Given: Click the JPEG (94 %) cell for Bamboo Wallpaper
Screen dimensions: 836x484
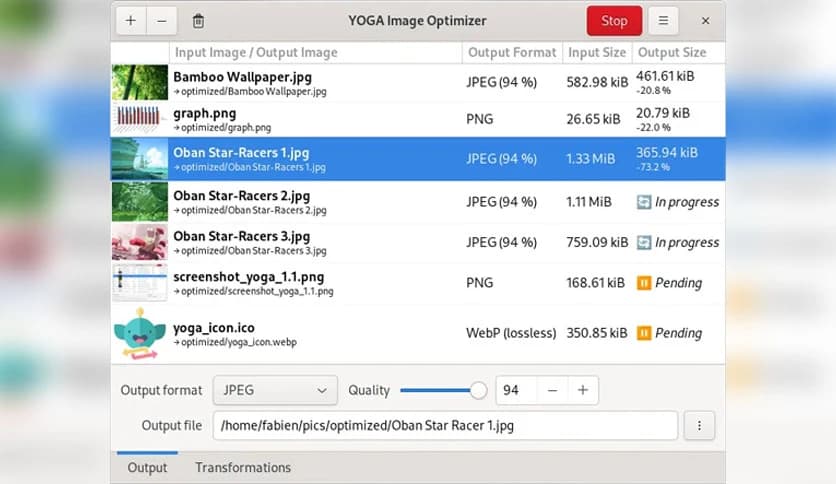Looking at the screenshot, I should tap(501, 82).
